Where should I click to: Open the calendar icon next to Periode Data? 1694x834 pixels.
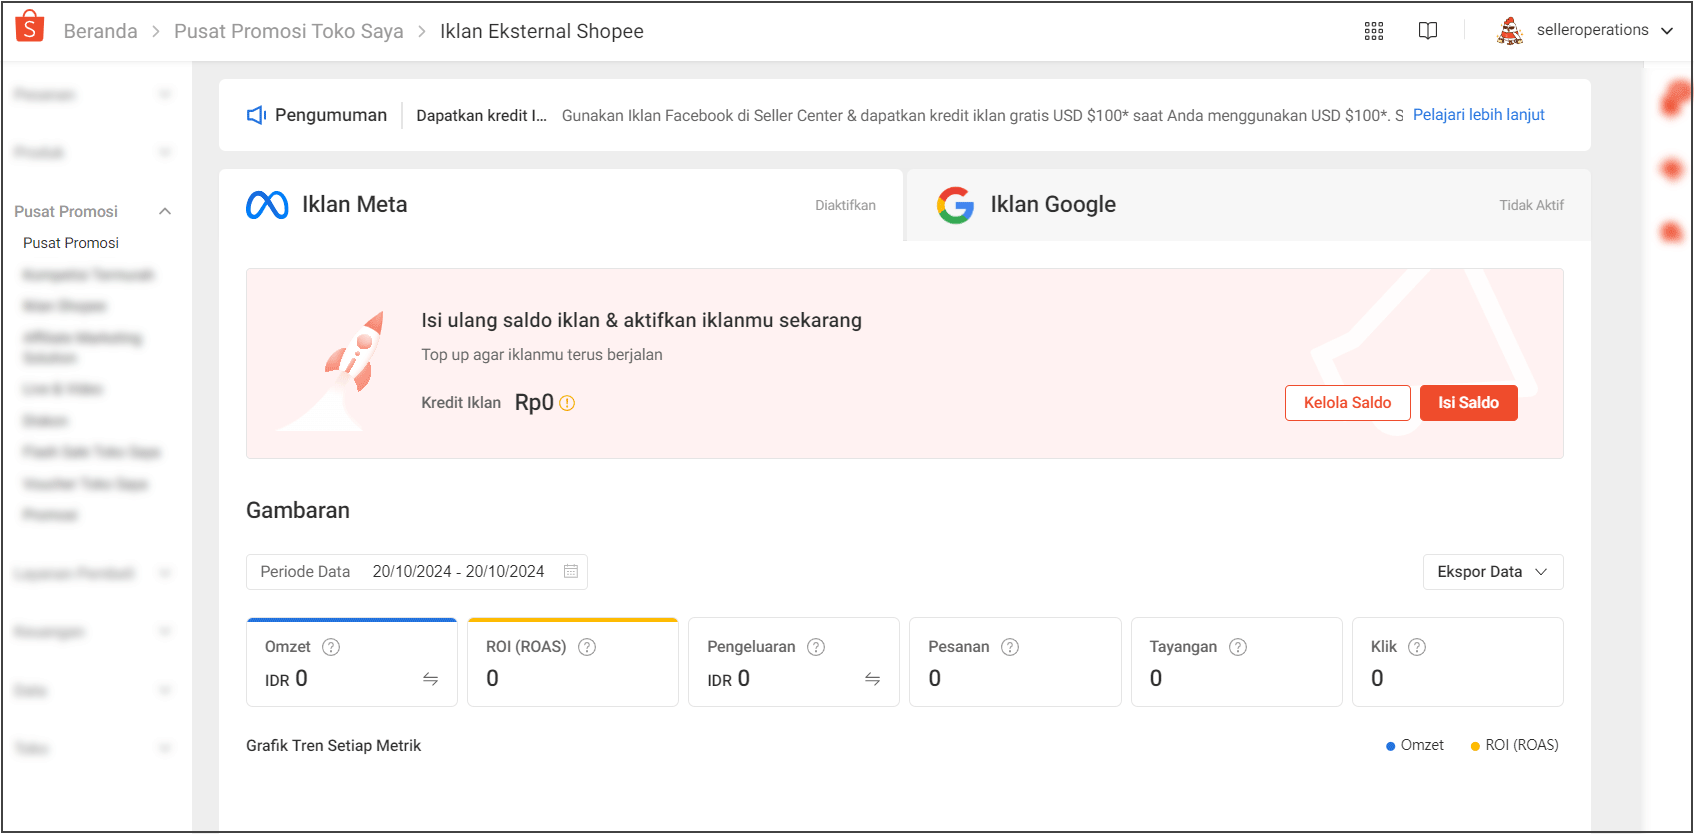click(x=570, y=571)
